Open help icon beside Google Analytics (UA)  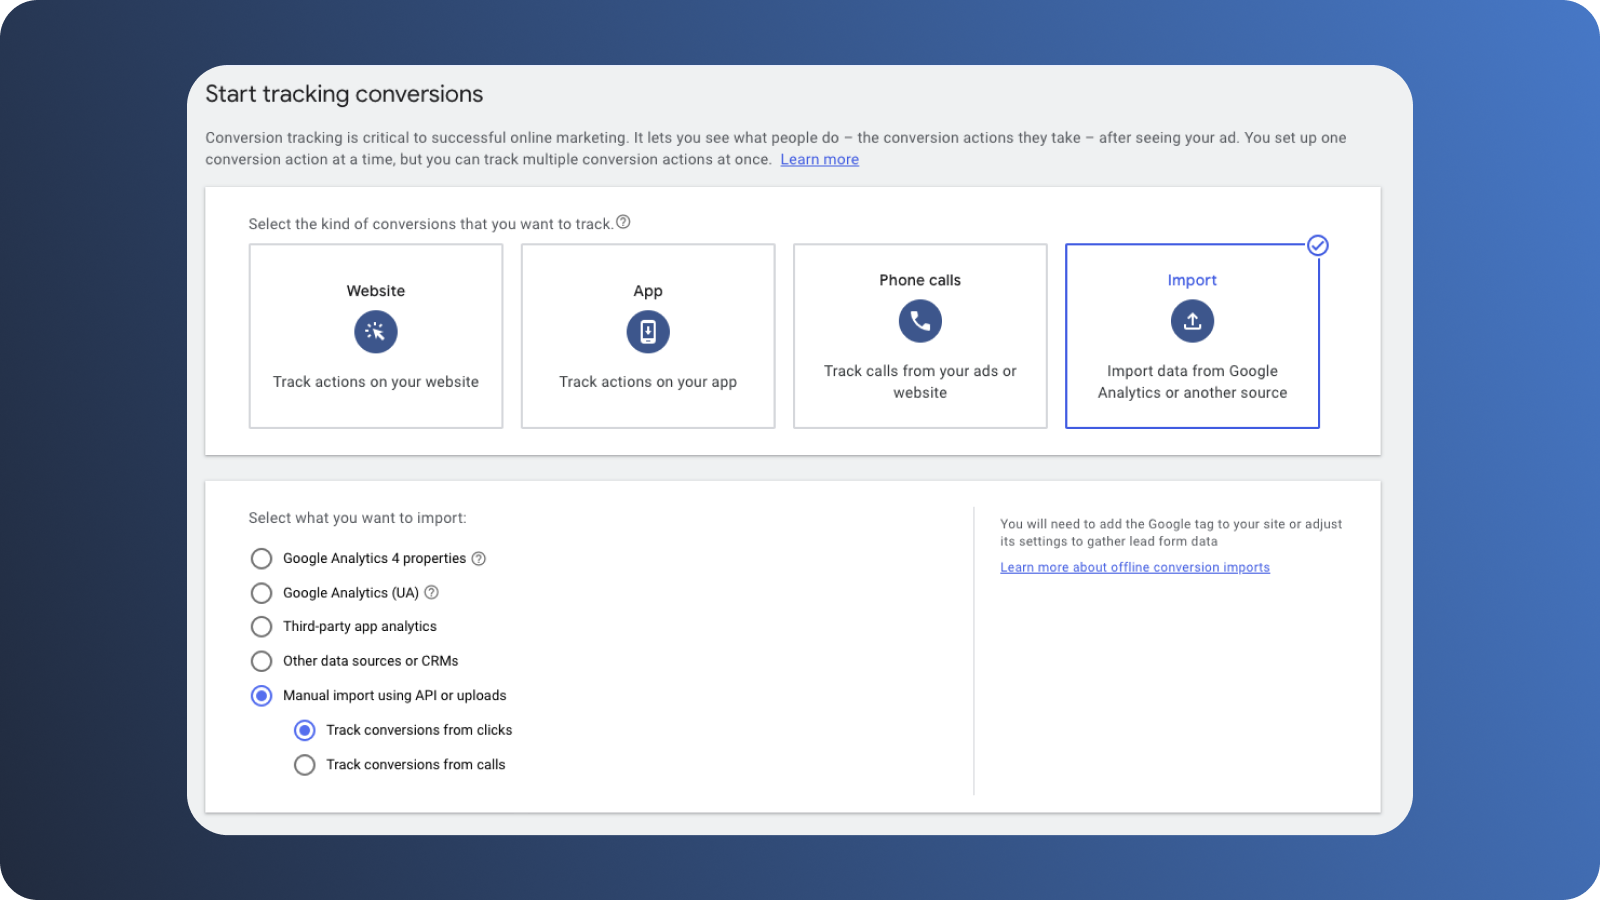pyautogui.click(x=432, y=592)
